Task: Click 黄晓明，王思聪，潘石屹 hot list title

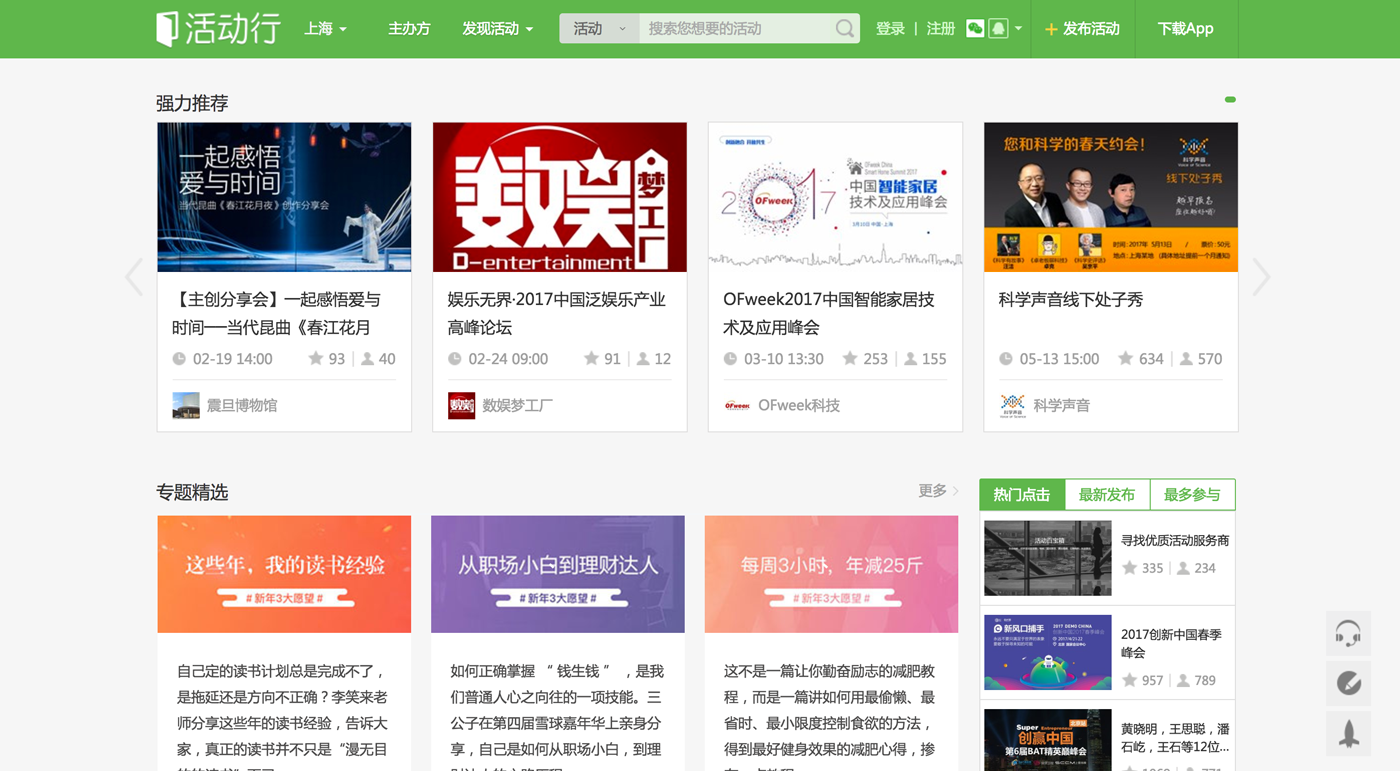Action: pyautogui.click(x=1175, y=737)
